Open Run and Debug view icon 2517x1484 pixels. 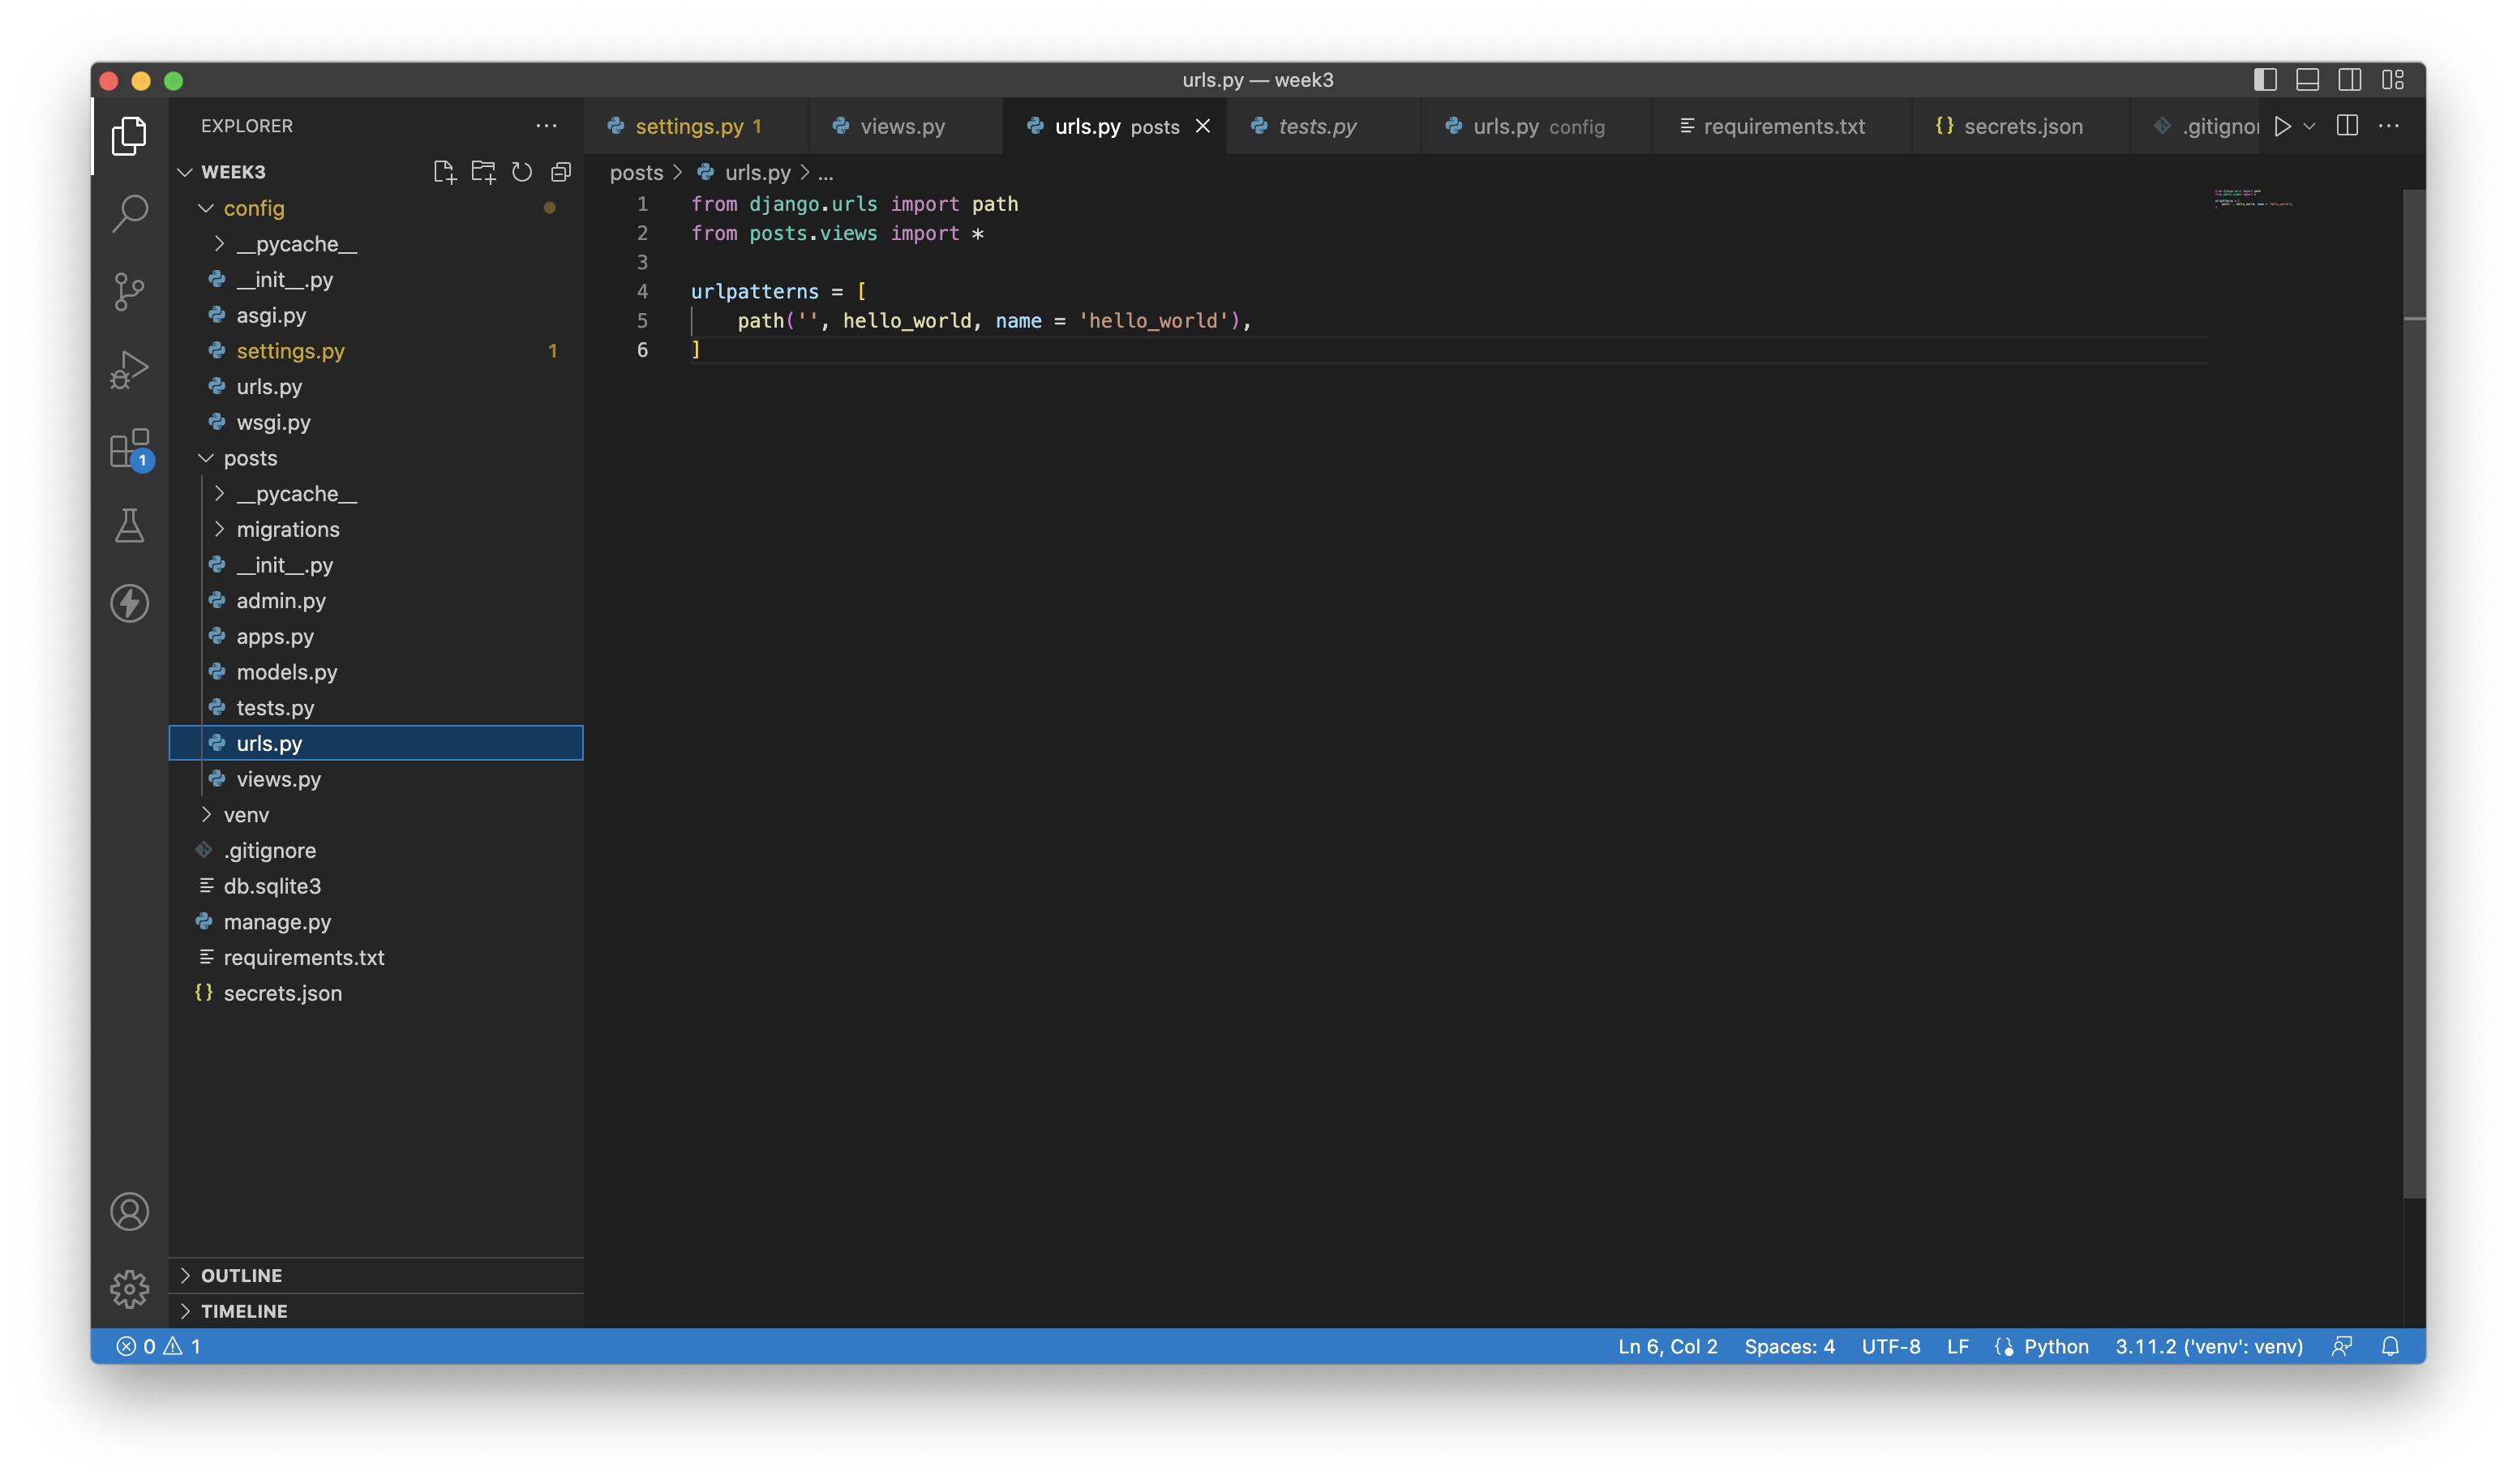pos(129,369)
